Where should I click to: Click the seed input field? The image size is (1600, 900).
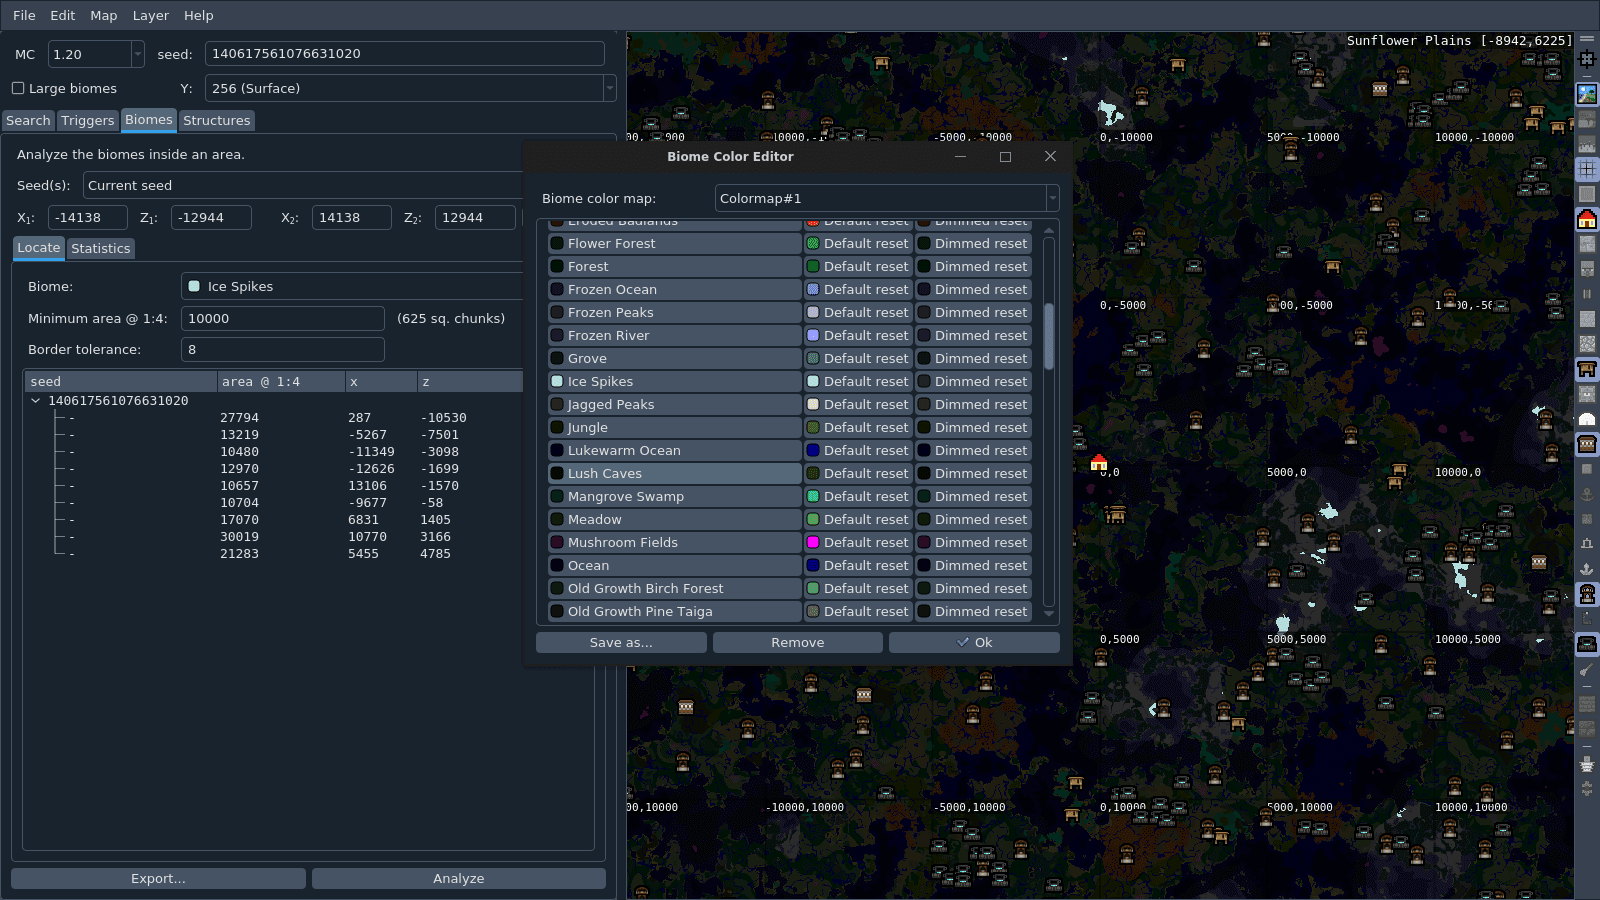point(405,54)
